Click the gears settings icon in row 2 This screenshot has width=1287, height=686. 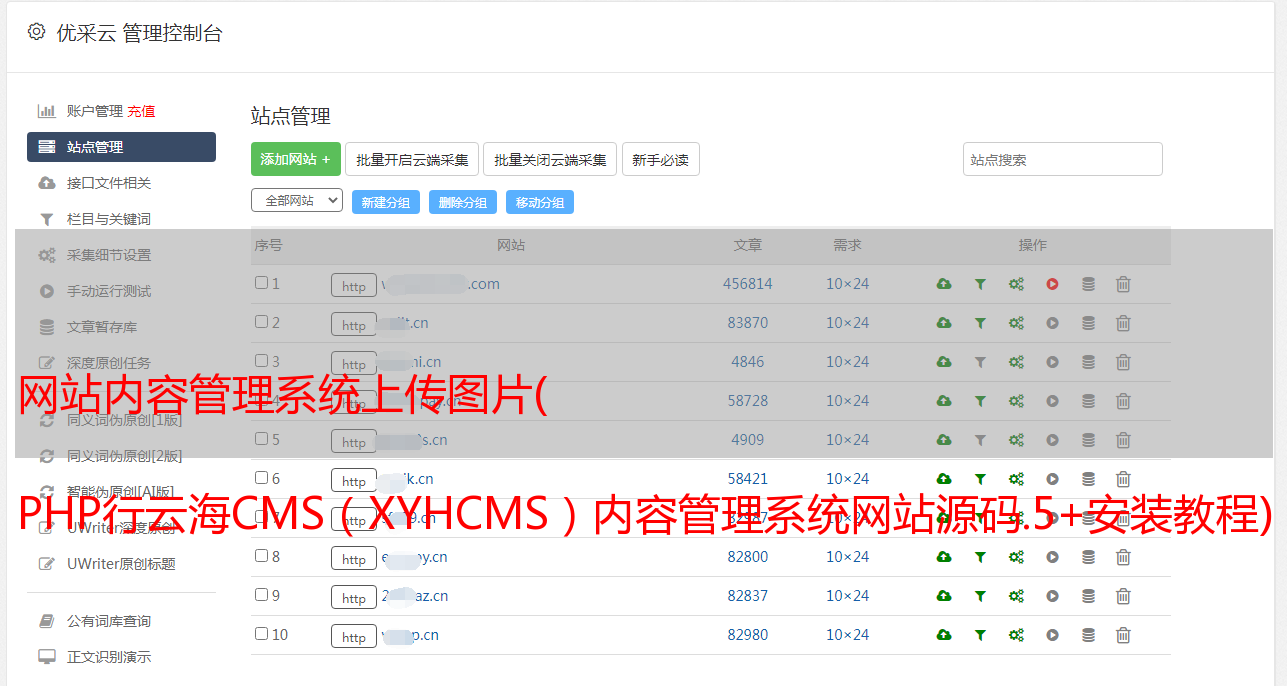pyautogui.click(x=1016, y=323)
